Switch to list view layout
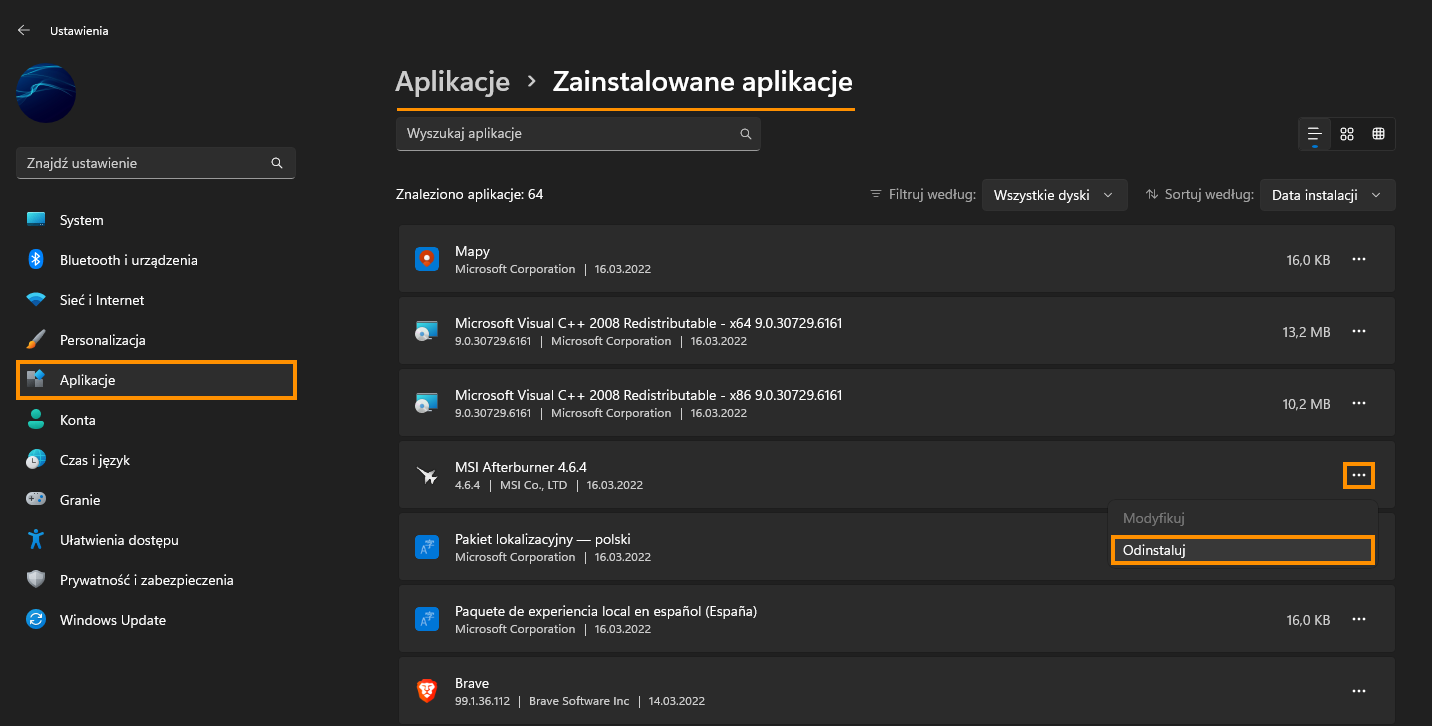 [1314, 134]
